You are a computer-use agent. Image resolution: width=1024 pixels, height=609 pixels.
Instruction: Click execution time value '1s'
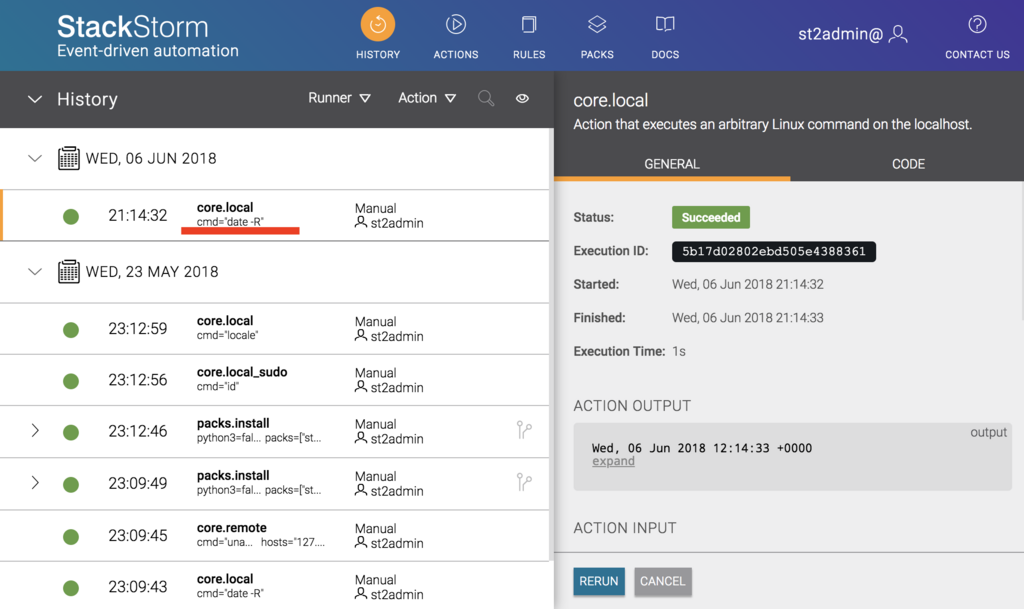(x=679, y=351)
